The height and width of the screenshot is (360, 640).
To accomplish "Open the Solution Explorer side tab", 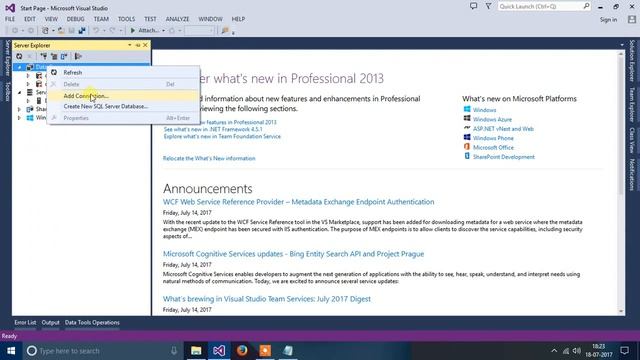I will [x=632, y=60].
